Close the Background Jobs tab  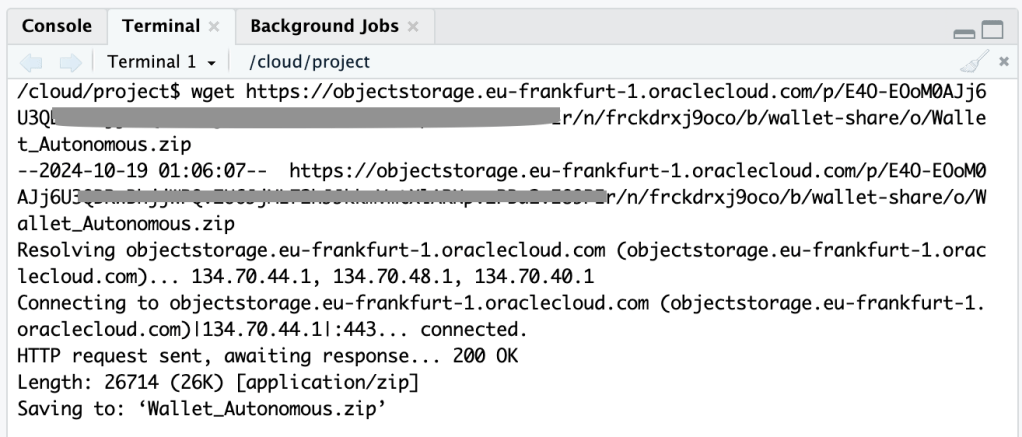[414, 27]
